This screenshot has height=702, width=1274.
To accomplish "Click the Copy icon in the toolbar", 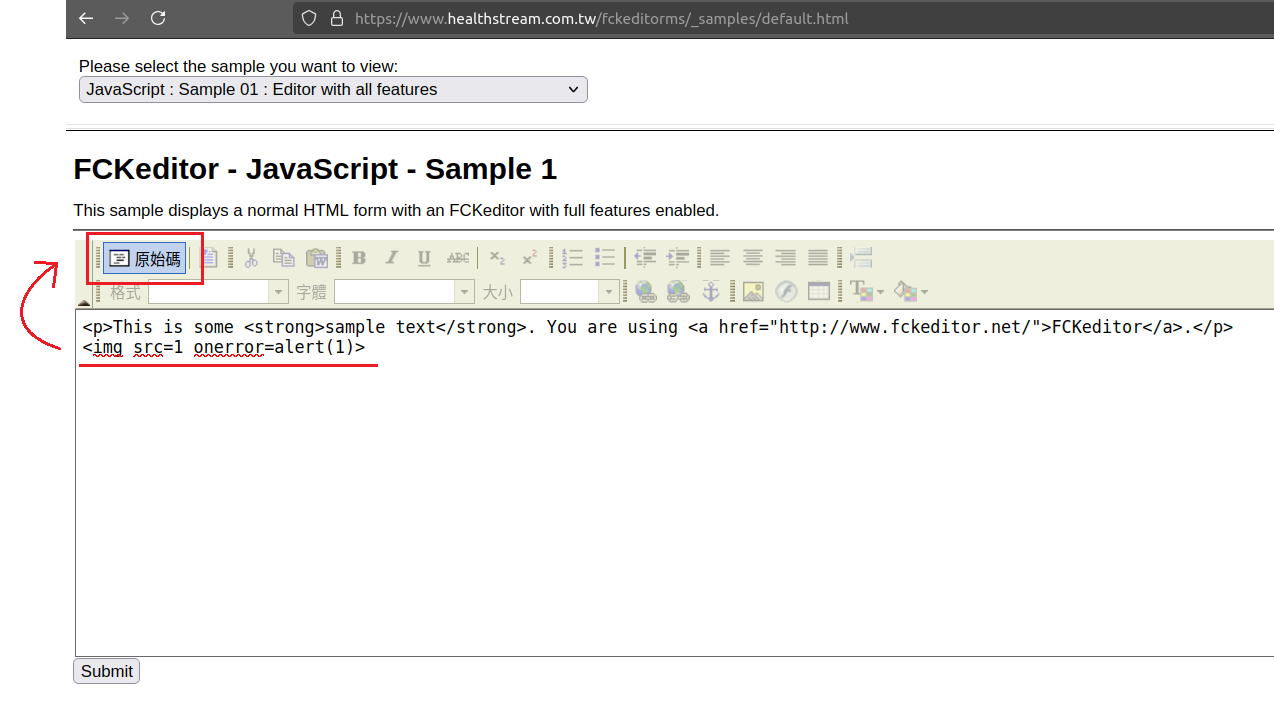I will [x=284, y=258].
